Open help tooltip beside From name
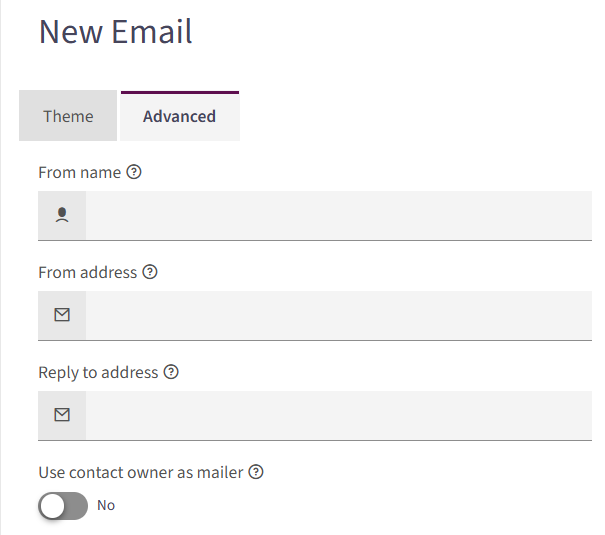 click(134, 172)
